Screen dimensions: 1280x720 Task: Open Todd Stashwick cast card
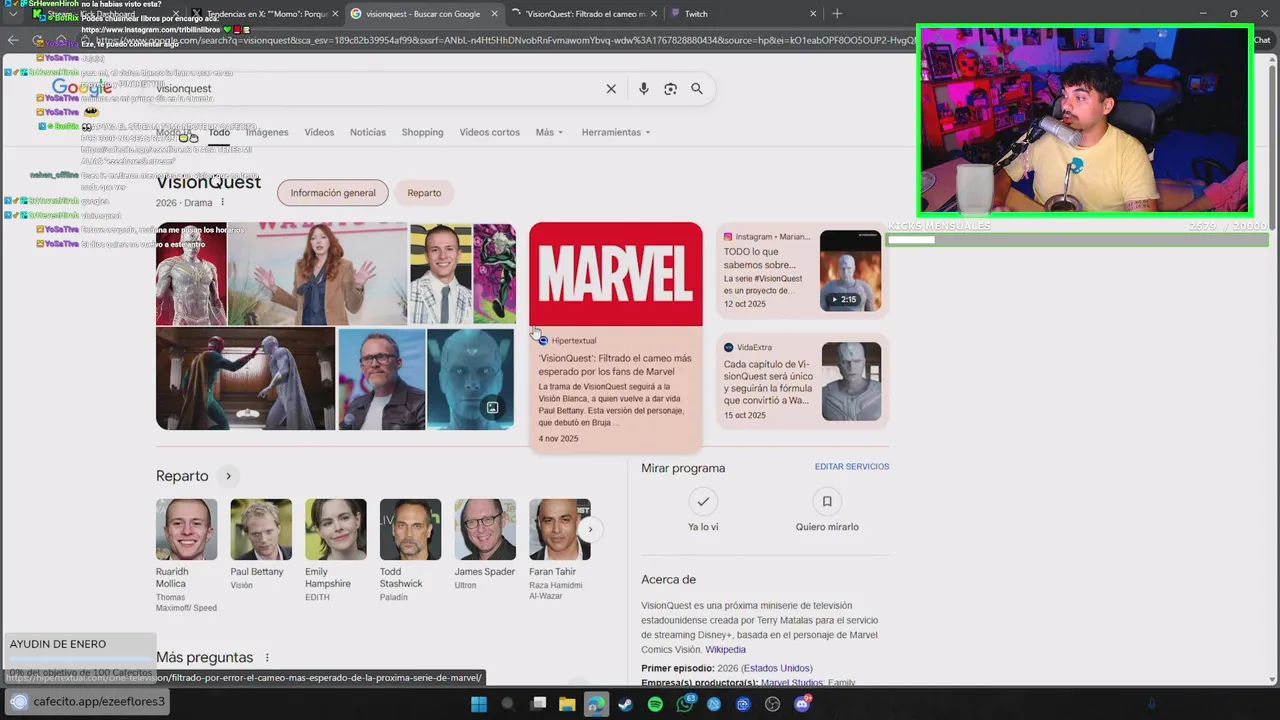[x=410, y=550]
